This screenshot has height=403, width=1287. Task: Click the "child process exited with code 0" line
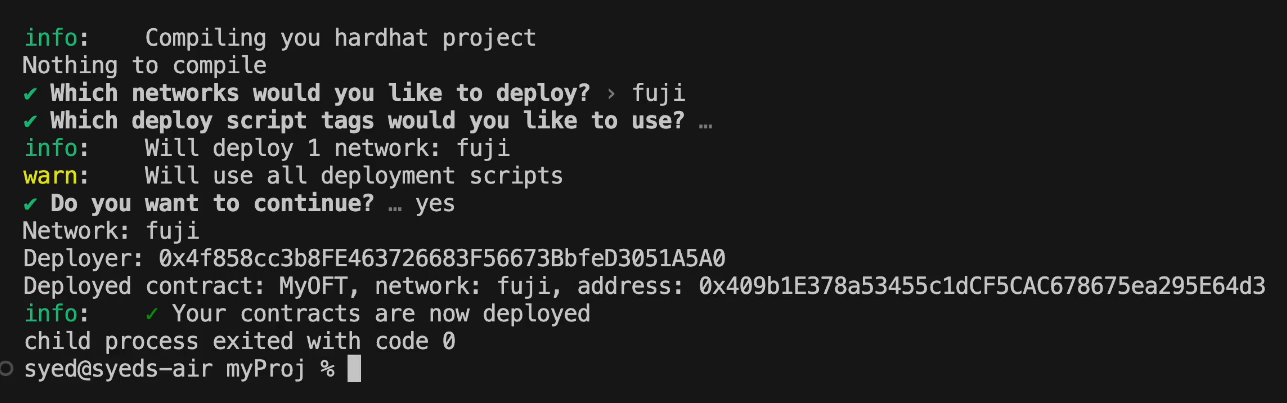point(239,342)
